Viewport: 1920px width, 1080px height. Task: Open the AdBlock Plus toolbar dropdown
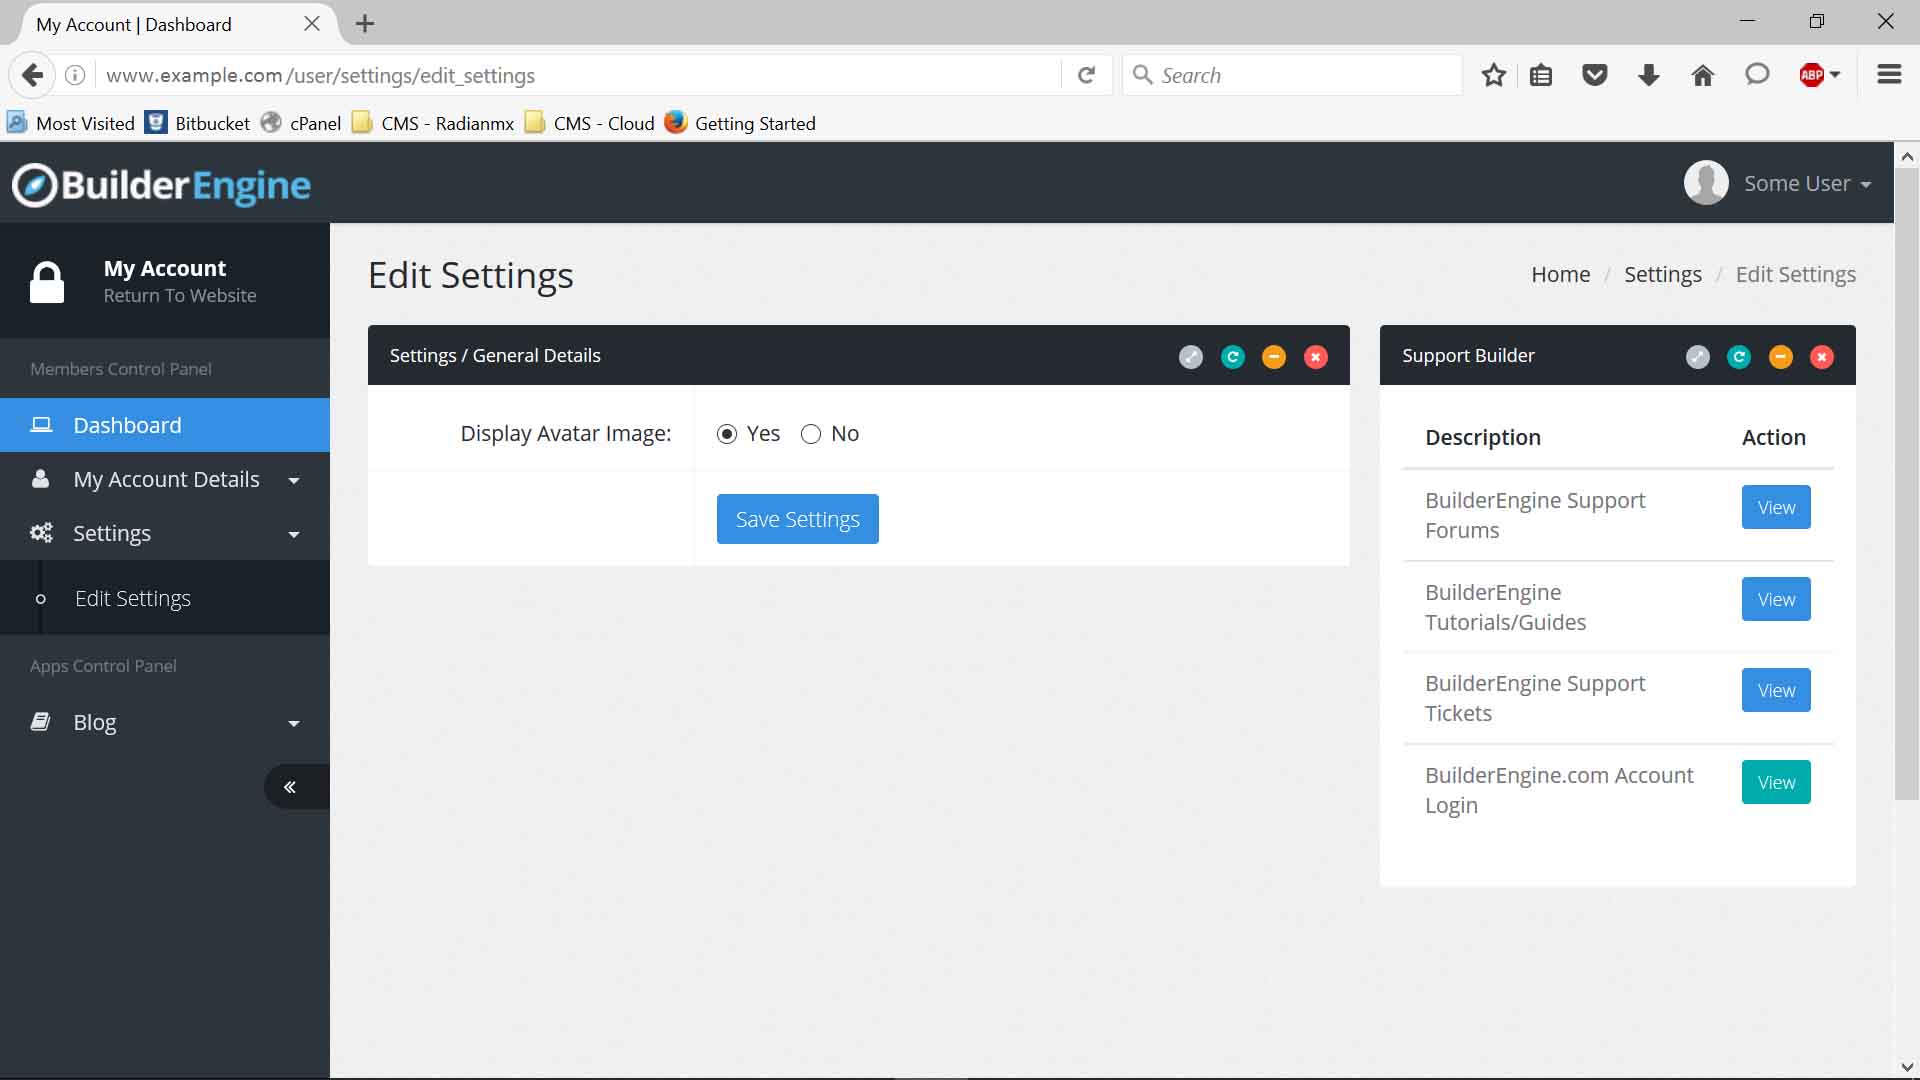coord(1834,75)
